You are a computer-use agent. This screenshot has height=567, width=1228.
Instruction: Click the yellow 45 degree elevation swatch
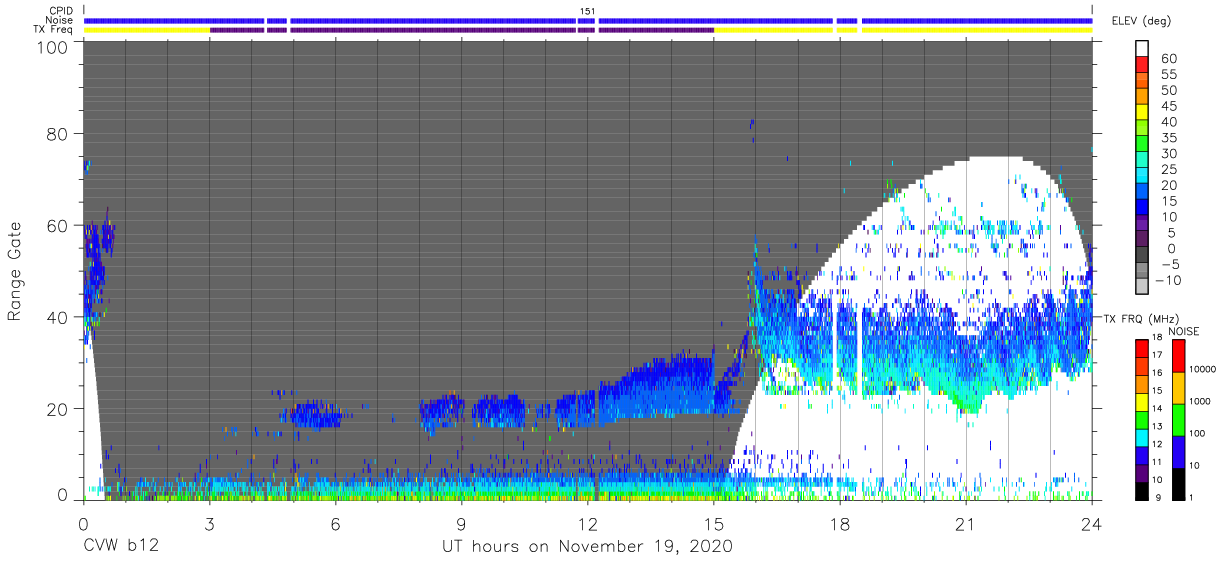(1143, 113)
